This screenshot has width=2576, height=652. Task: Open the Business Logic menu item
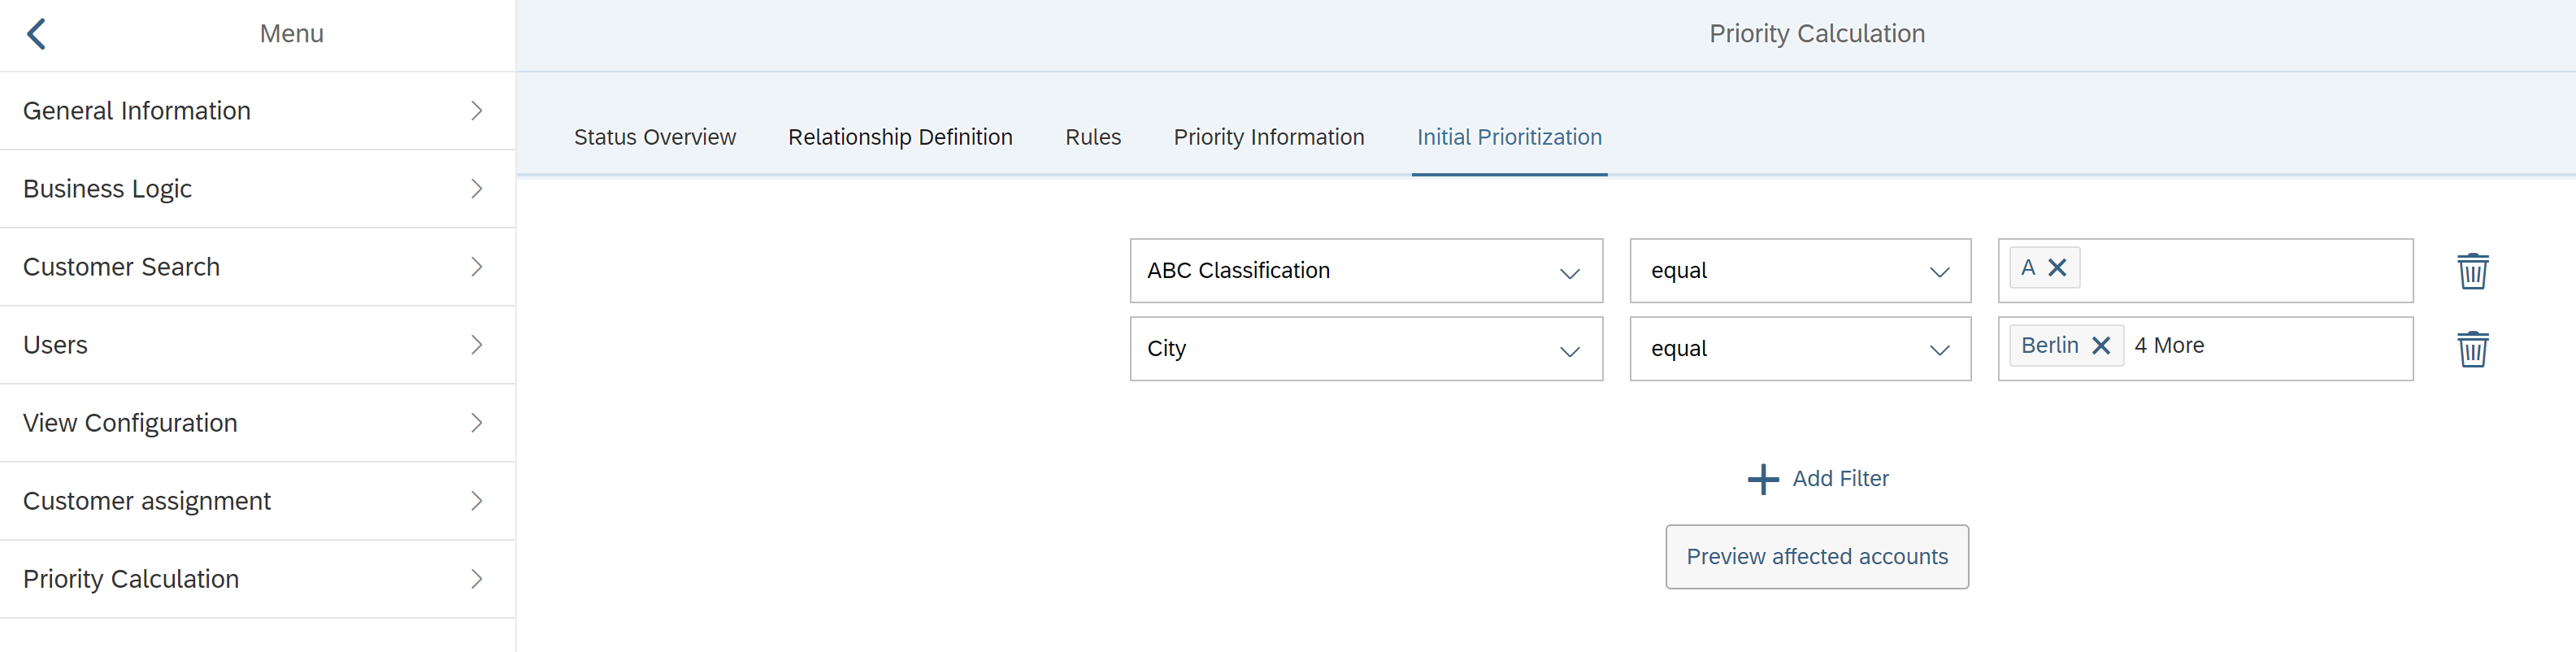257,189
